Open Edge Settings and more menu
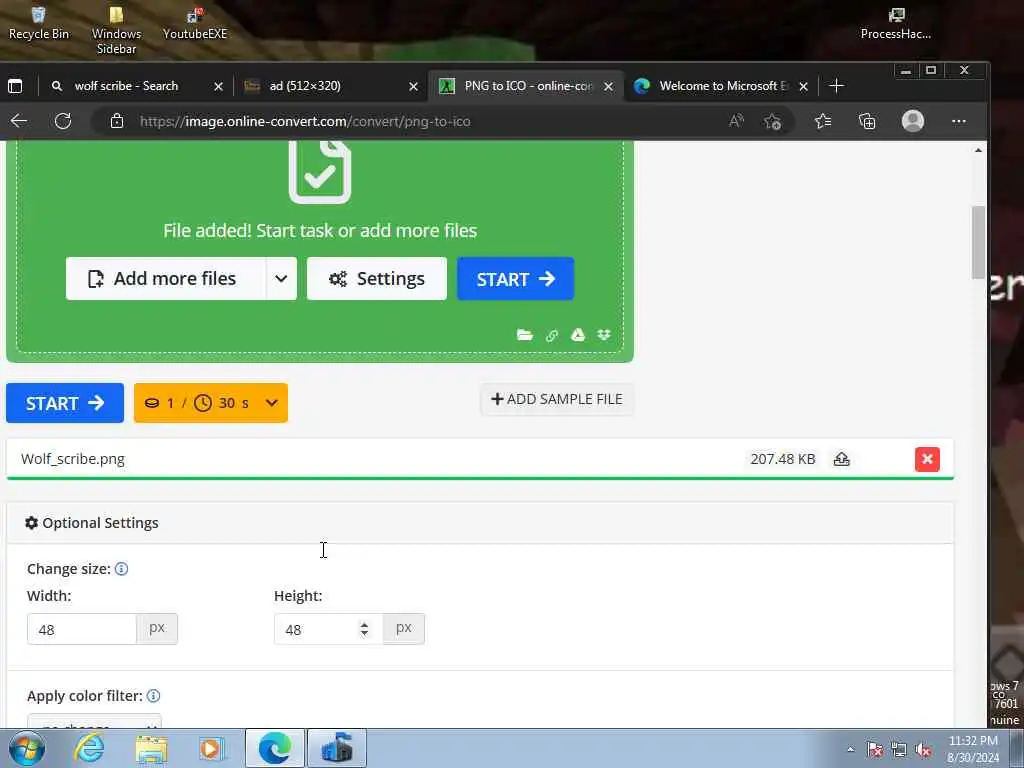Viewport: 1024px width, 768px height. pos(958,121)
